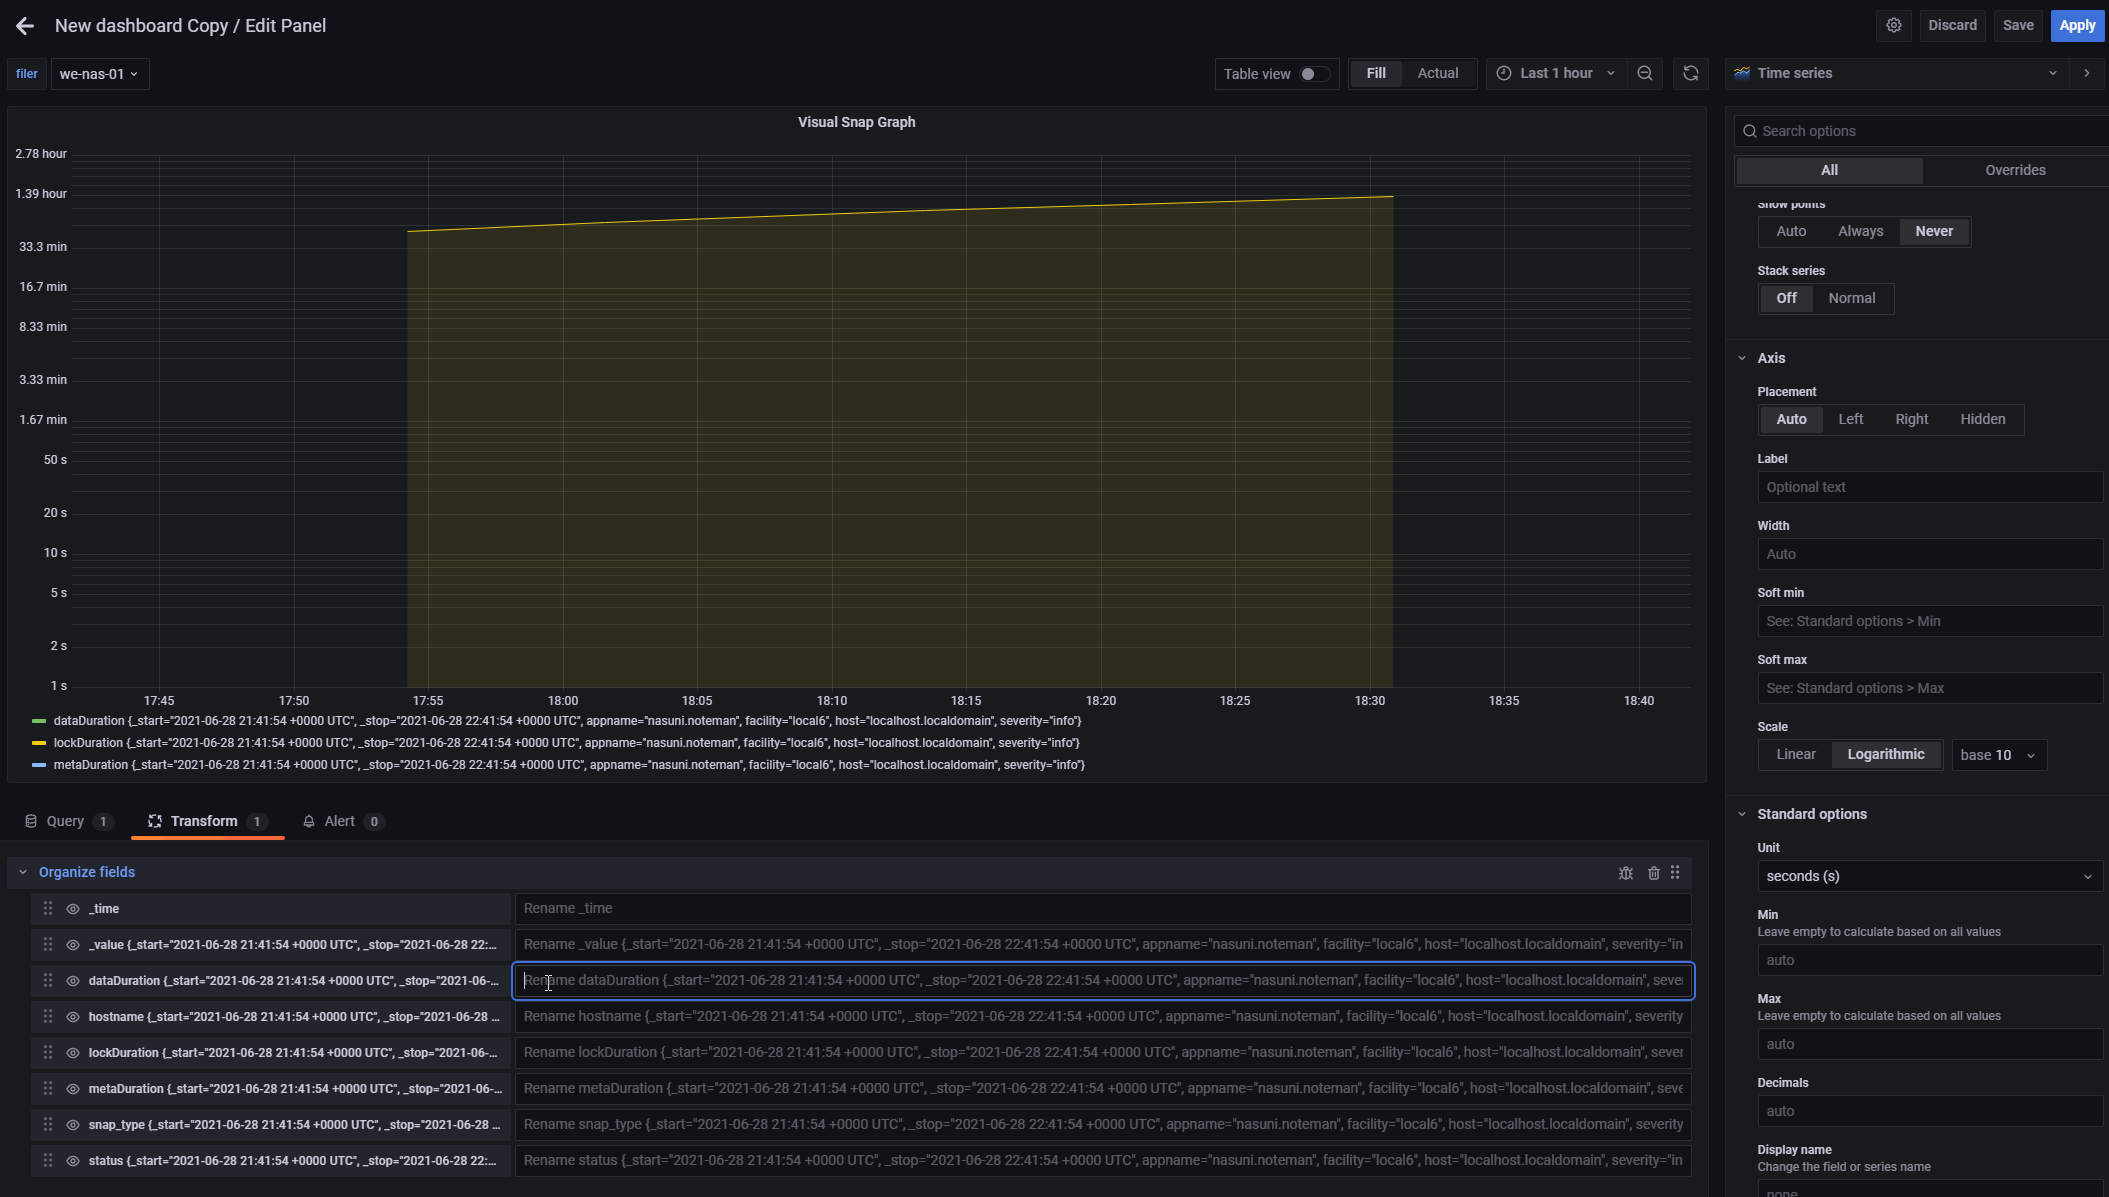The width and height of the screenshot is (2109, 1197).
Task: Toggle the Table view switch
Action: pos(1317,73)
